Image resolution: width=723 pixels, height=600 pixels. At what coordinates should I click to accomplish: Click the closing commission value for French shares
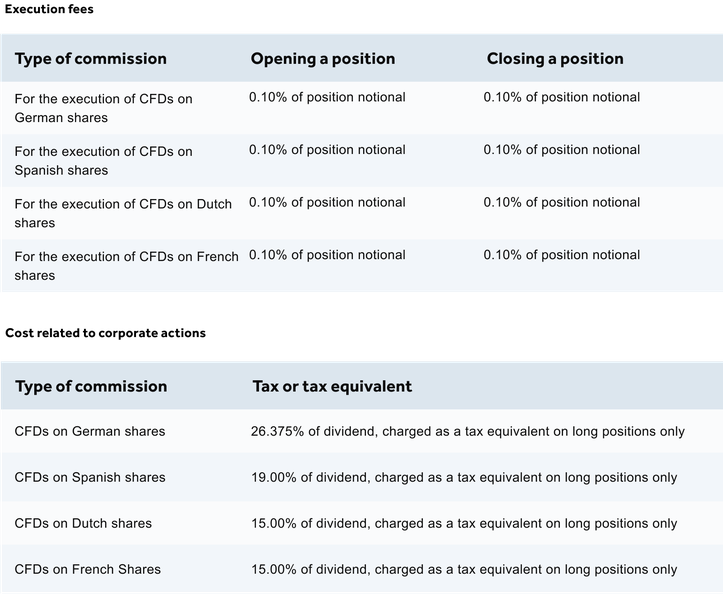(x=562, y=255)
